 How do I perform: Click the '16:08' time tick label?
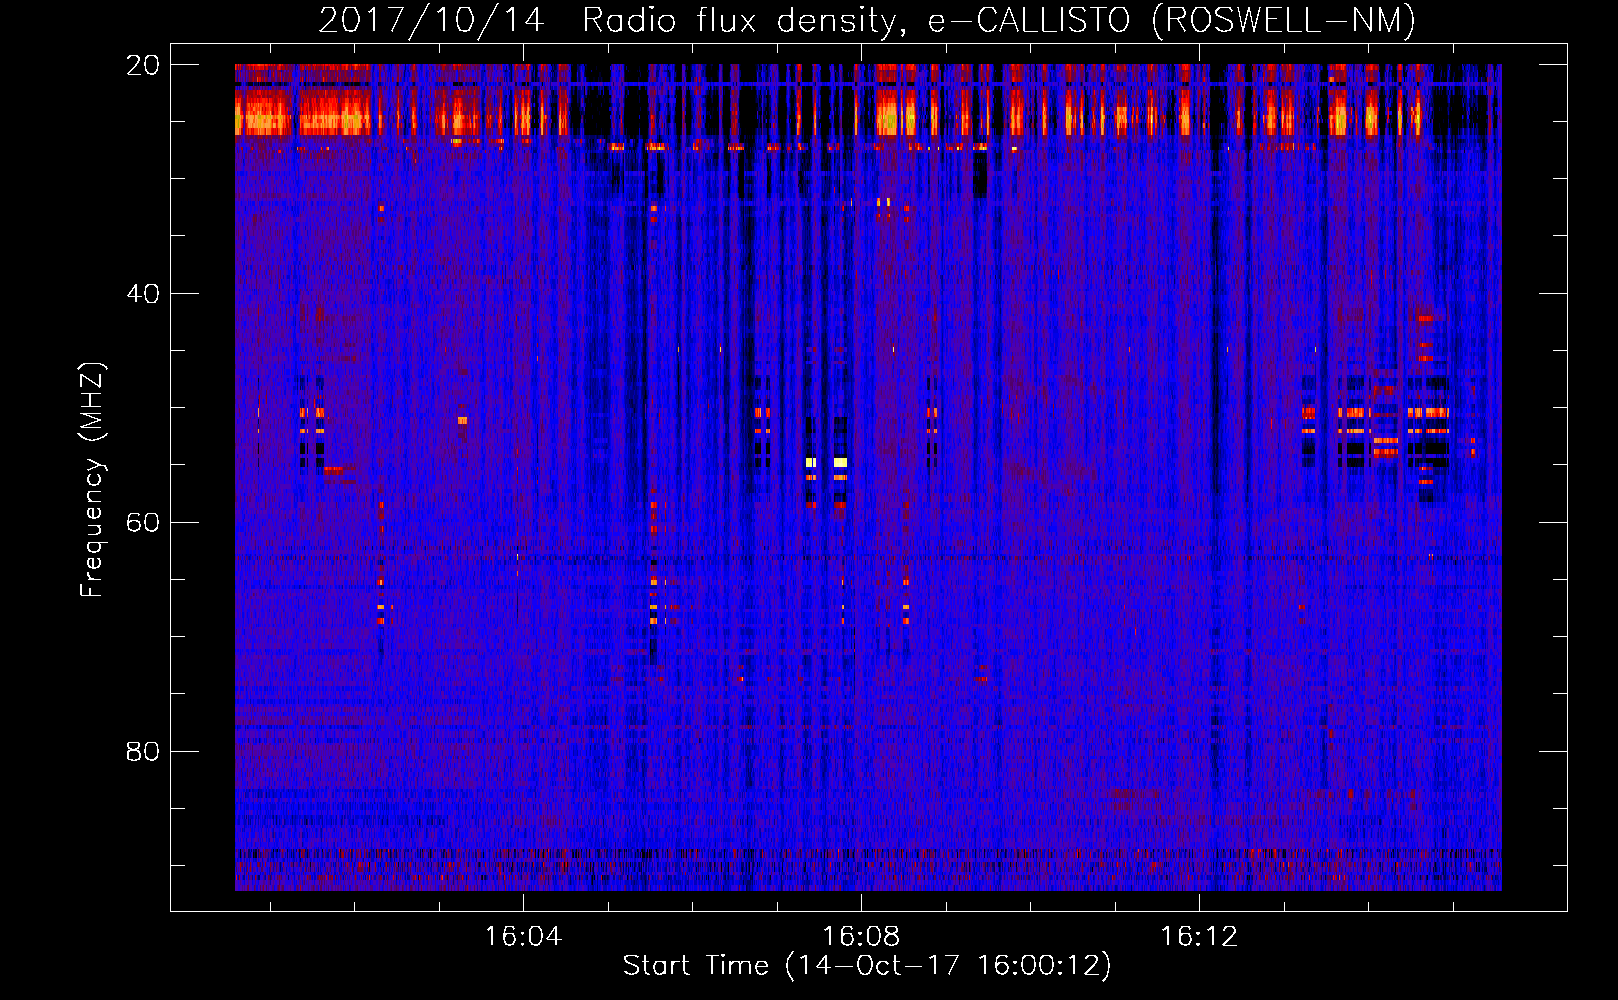[861, 937]
